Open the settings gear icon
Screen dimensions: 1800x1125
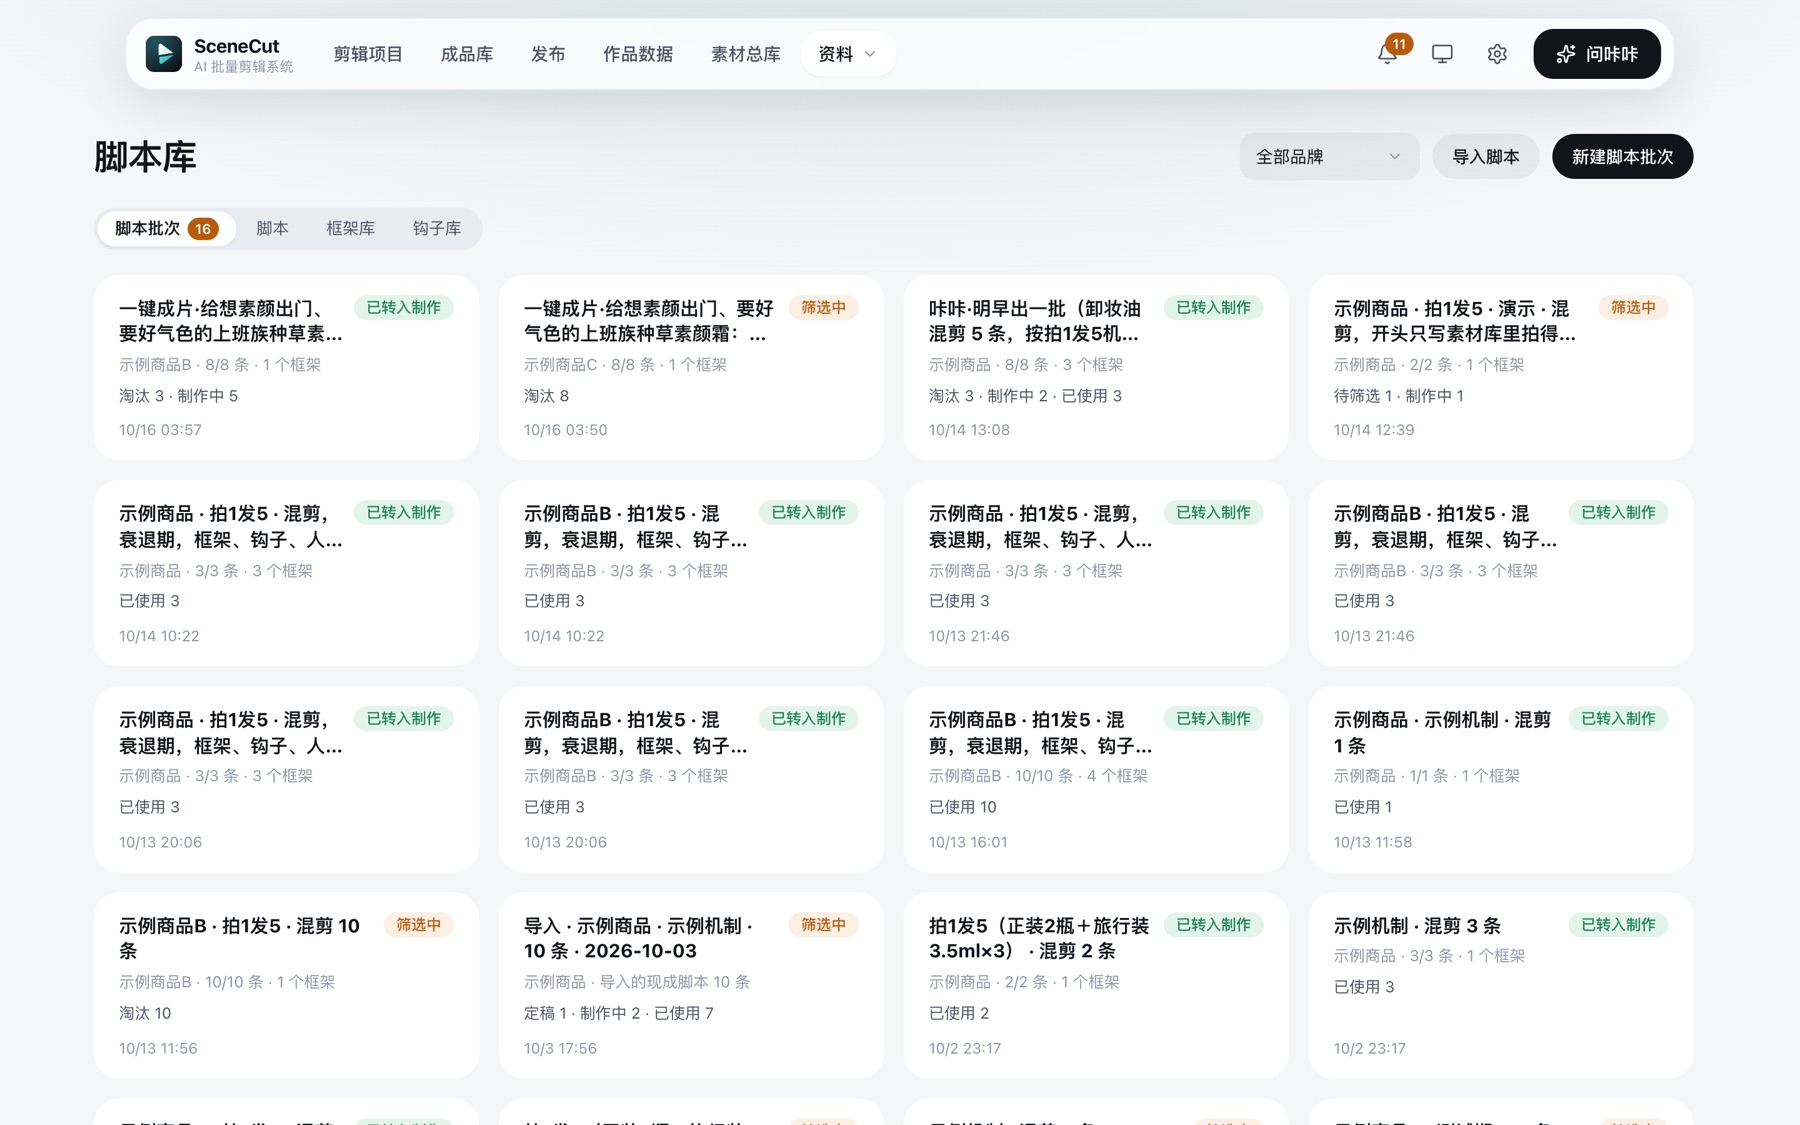coord(1497,54)
